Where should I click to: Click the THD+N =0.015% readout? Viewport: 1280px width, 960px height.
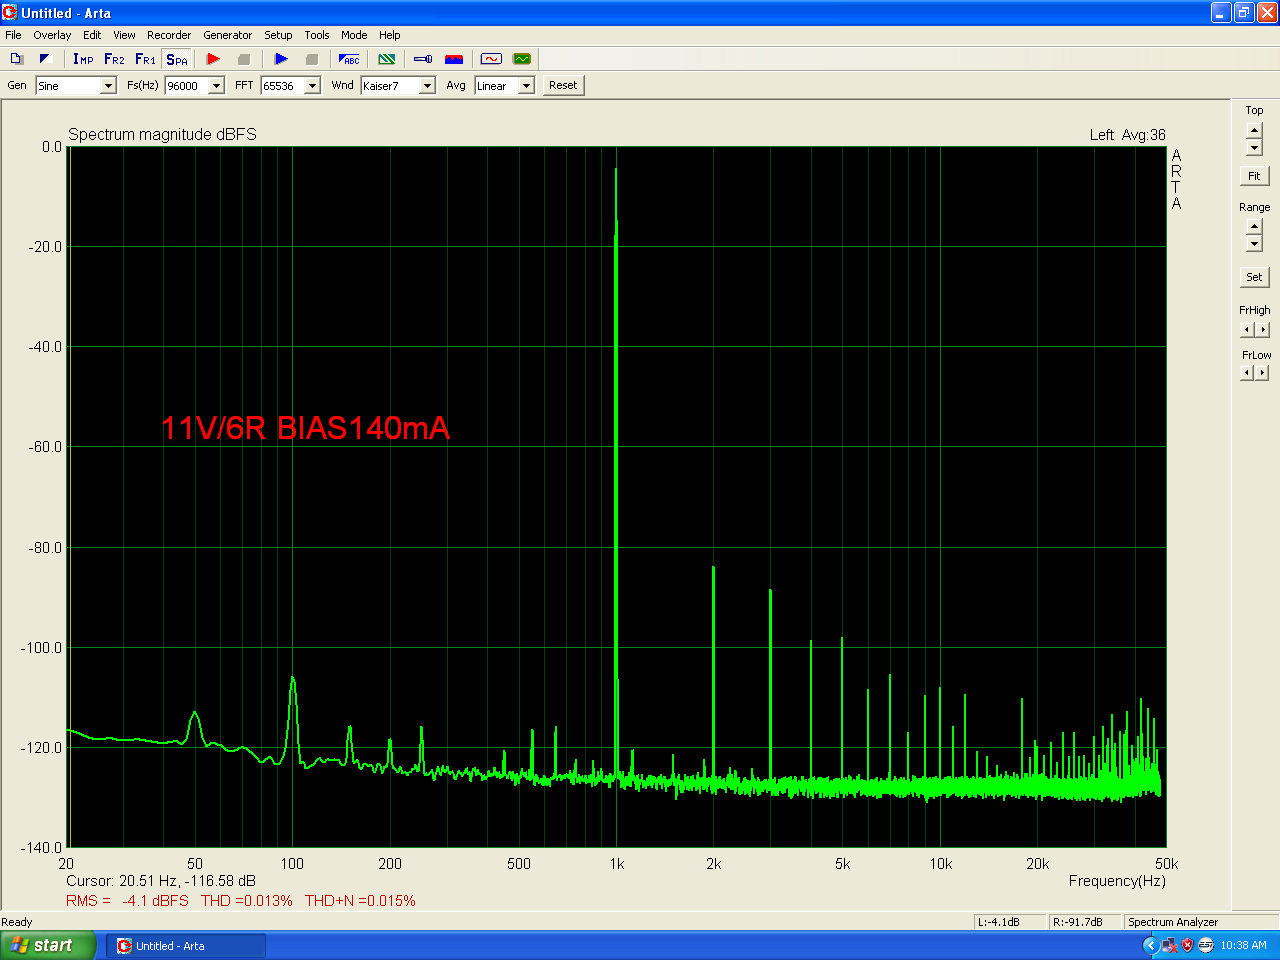click(x=360, y=901)
